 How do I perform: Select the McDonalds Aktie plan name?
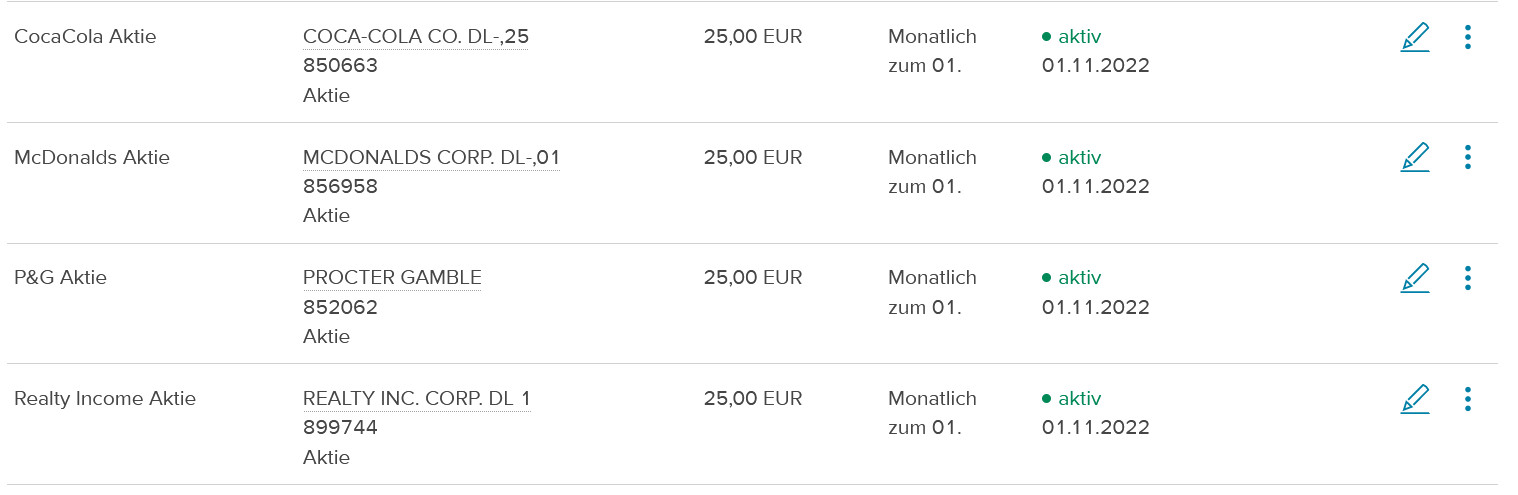92,157
